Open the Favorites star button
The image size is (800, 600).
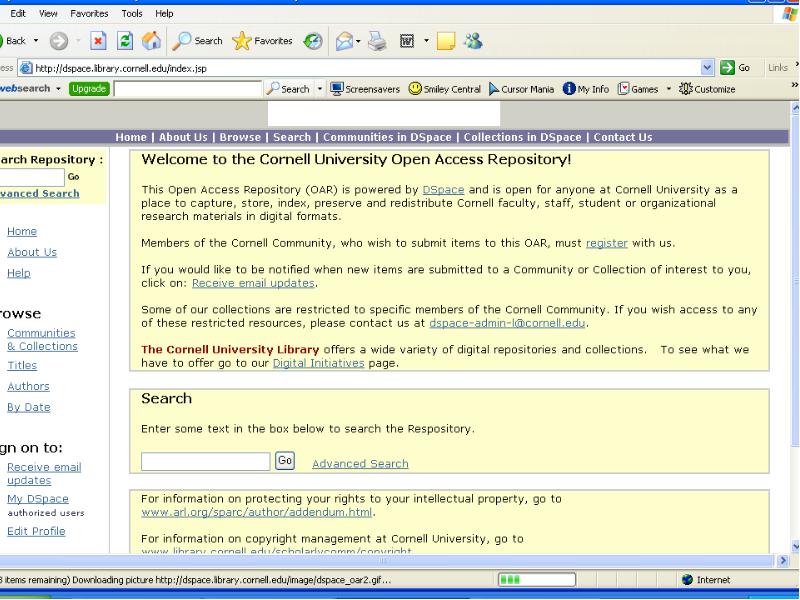pyautogui.click(x=262, y=41)
